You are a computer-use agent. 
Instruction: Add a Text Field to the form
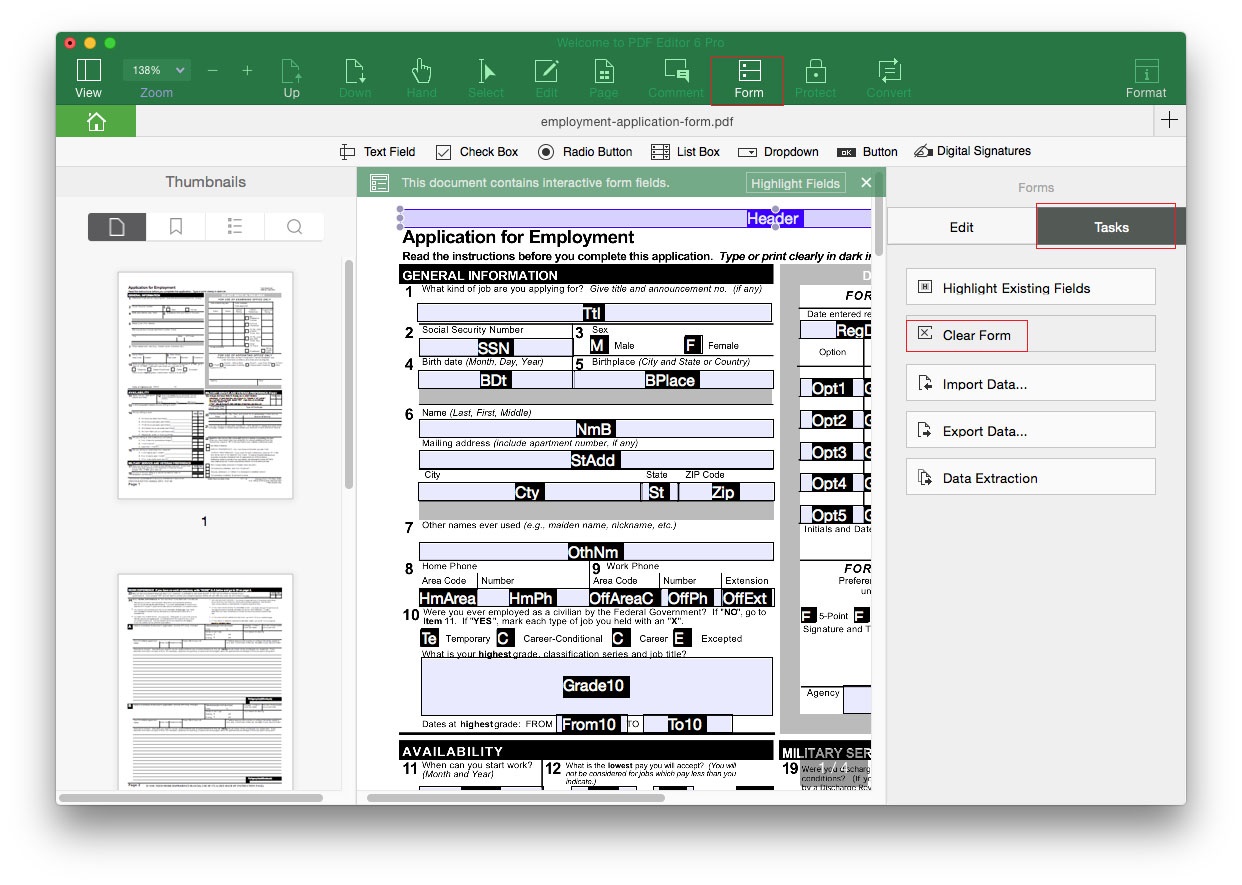(378, 152)
